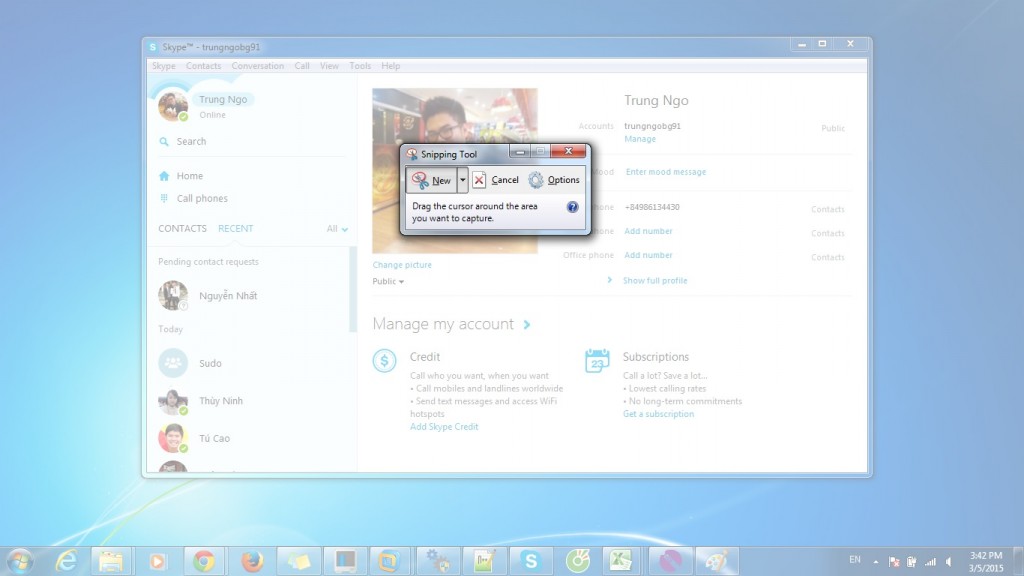This screenshot has height=576, width=1024.
Task: Open the Tools menu
Action: [x=360, y=66]
